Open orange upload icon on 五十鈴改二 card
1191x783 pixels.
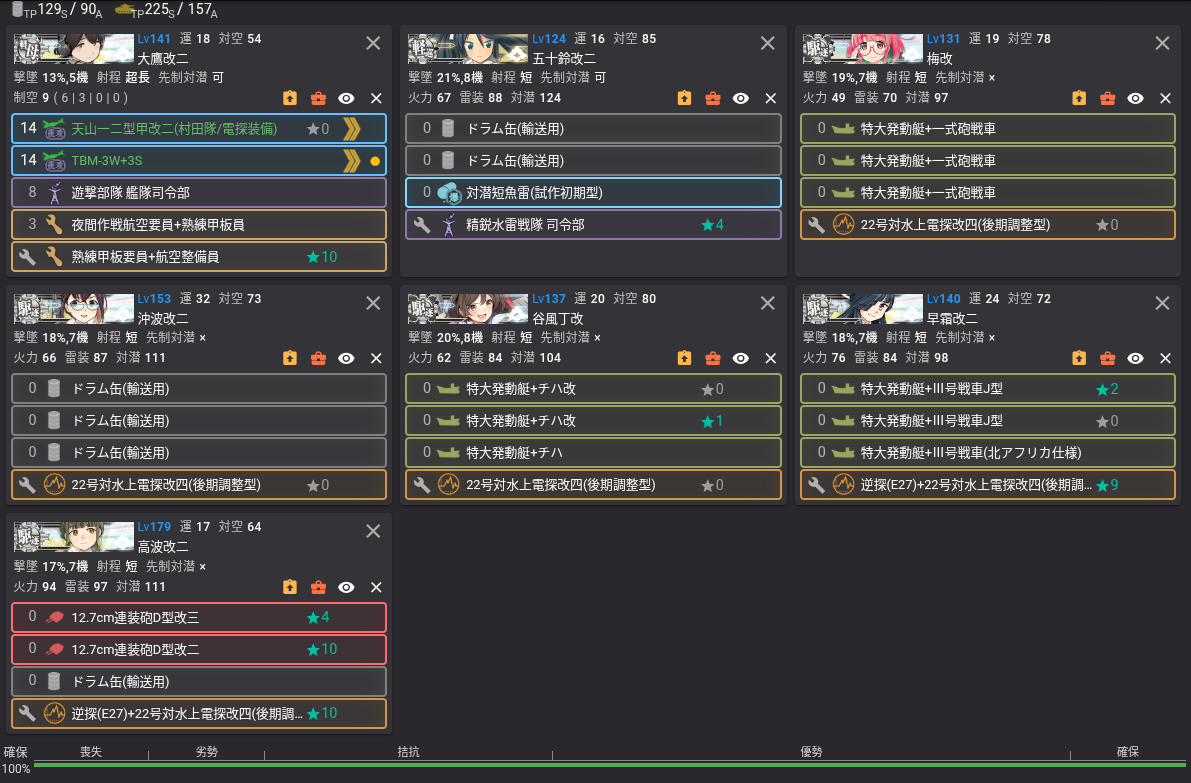coord(684,98)
